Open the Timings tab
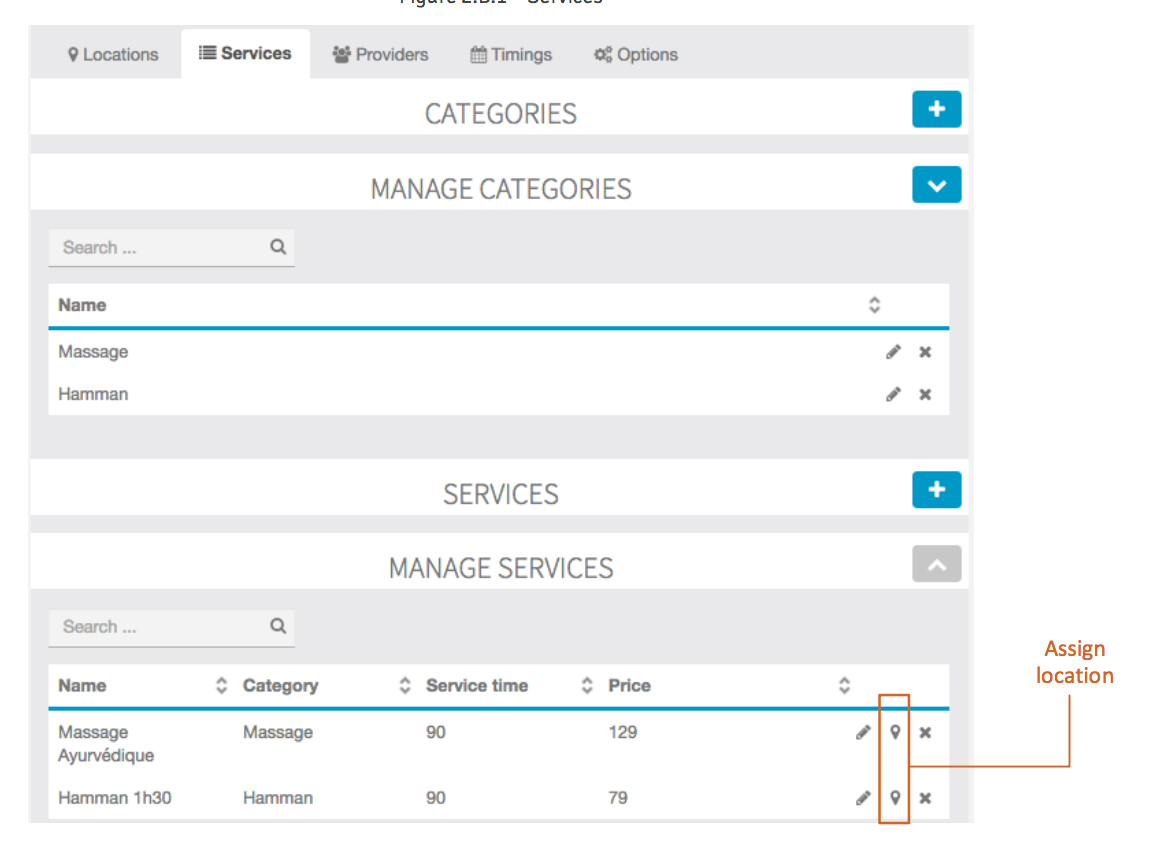Screen dimensions: 1162x842 [511, 54]
